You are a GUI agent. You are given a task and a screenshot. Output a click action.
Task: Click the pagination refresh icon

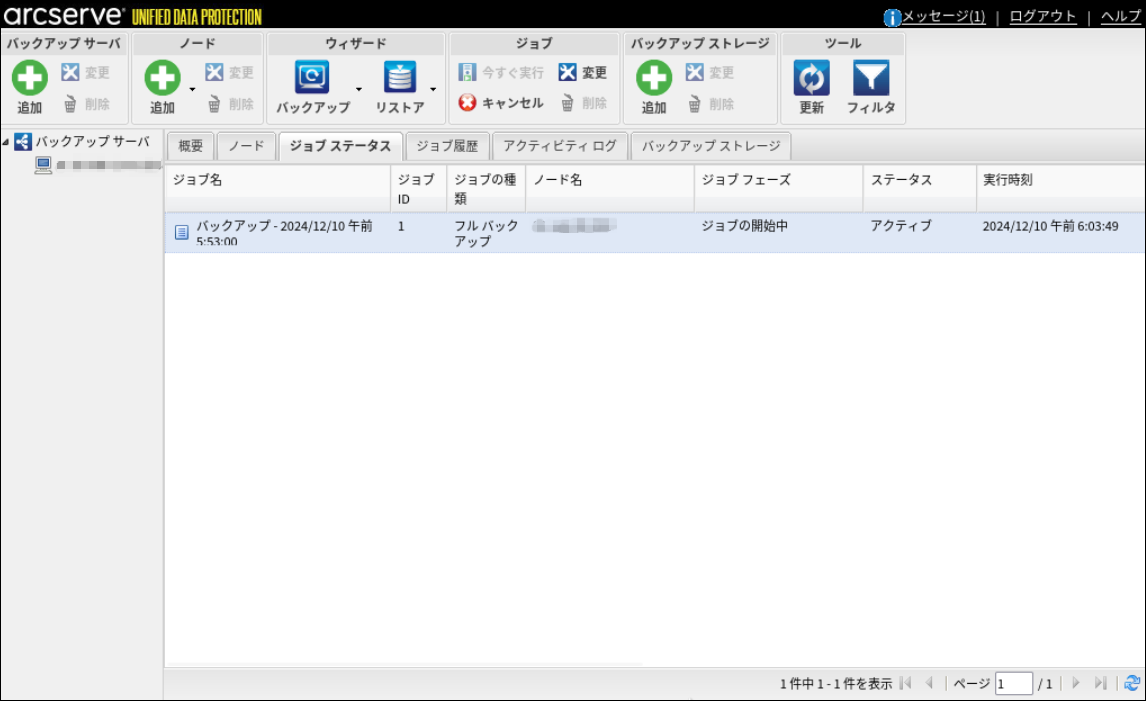pos(1132,683)
